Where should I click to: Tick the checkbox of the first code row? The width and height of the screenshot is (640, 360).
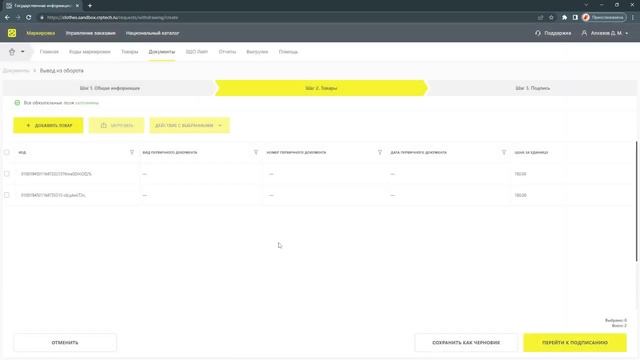(7, 174)
